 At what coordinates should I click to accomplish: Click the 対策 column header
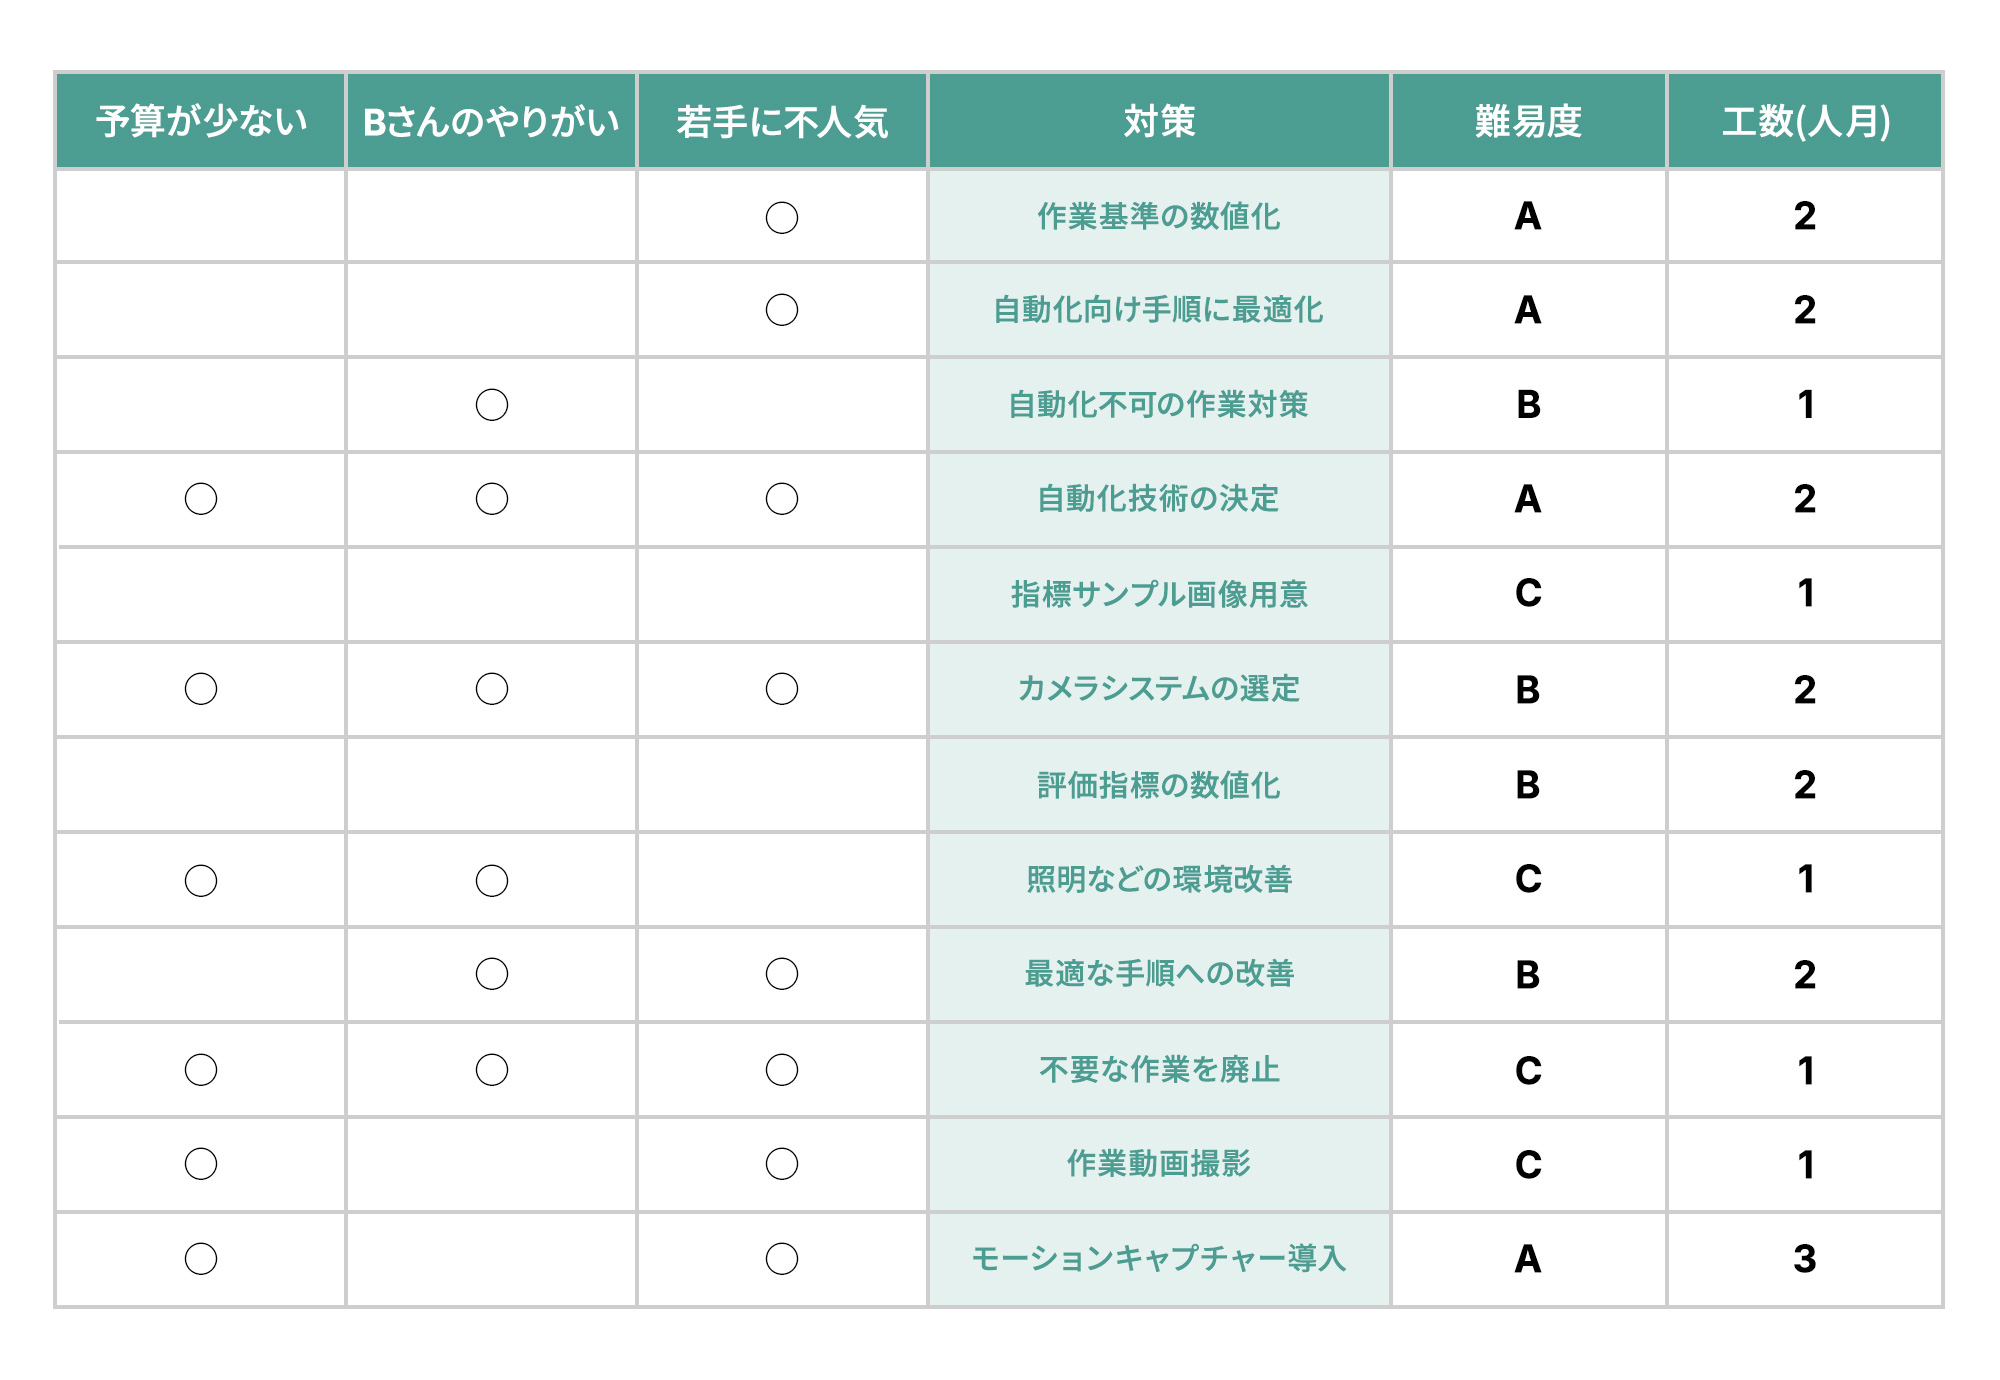[1158, 121]
